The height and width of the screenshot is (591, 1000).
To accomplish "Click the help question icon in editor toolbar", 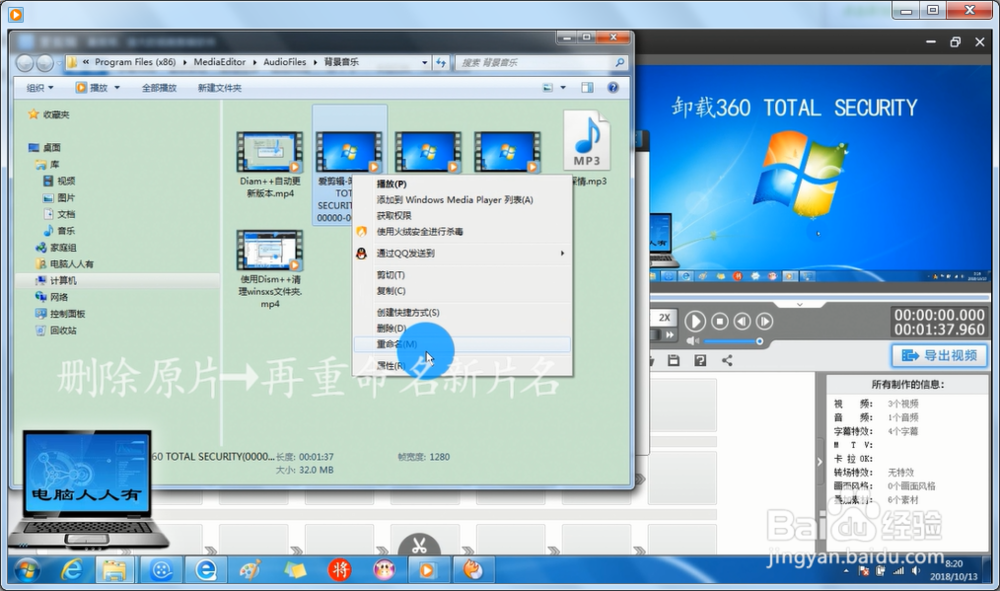I will tap(700, 361).
